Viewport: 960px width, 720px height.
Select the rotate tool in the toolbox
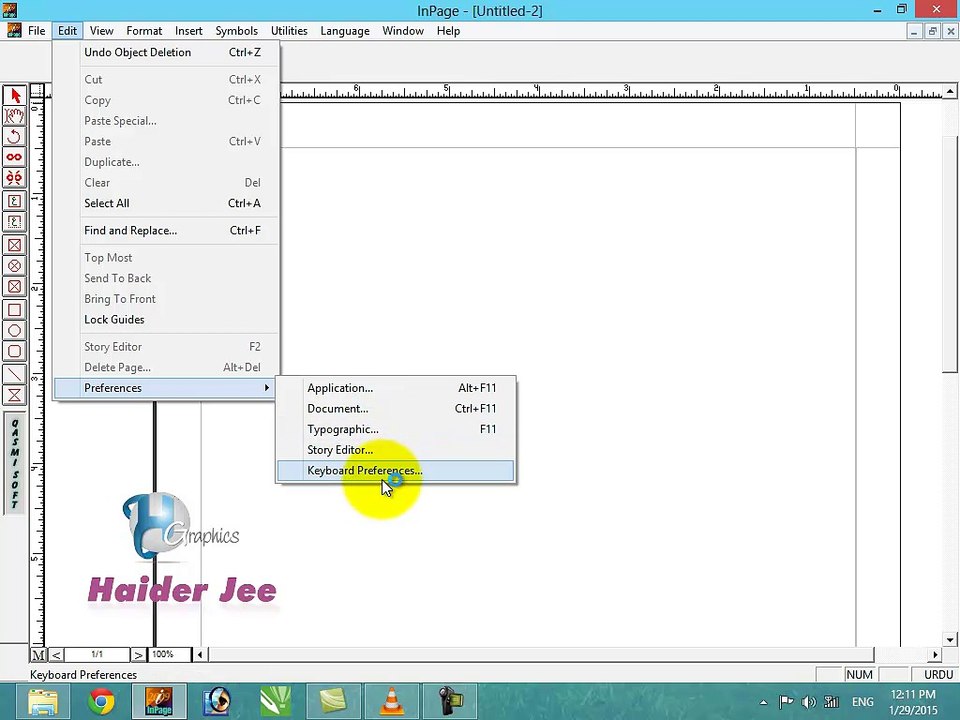click(x=14, y=136)
